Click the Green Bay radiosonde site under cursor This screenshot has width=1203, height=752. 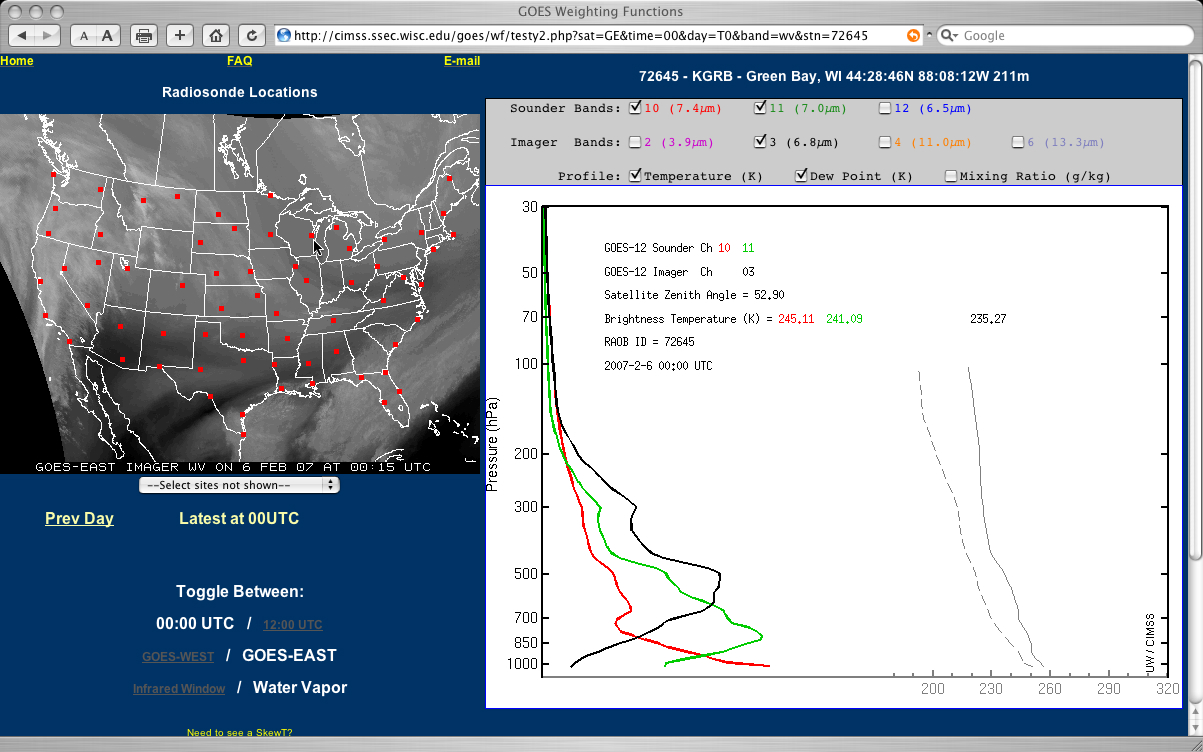point(312,237)
